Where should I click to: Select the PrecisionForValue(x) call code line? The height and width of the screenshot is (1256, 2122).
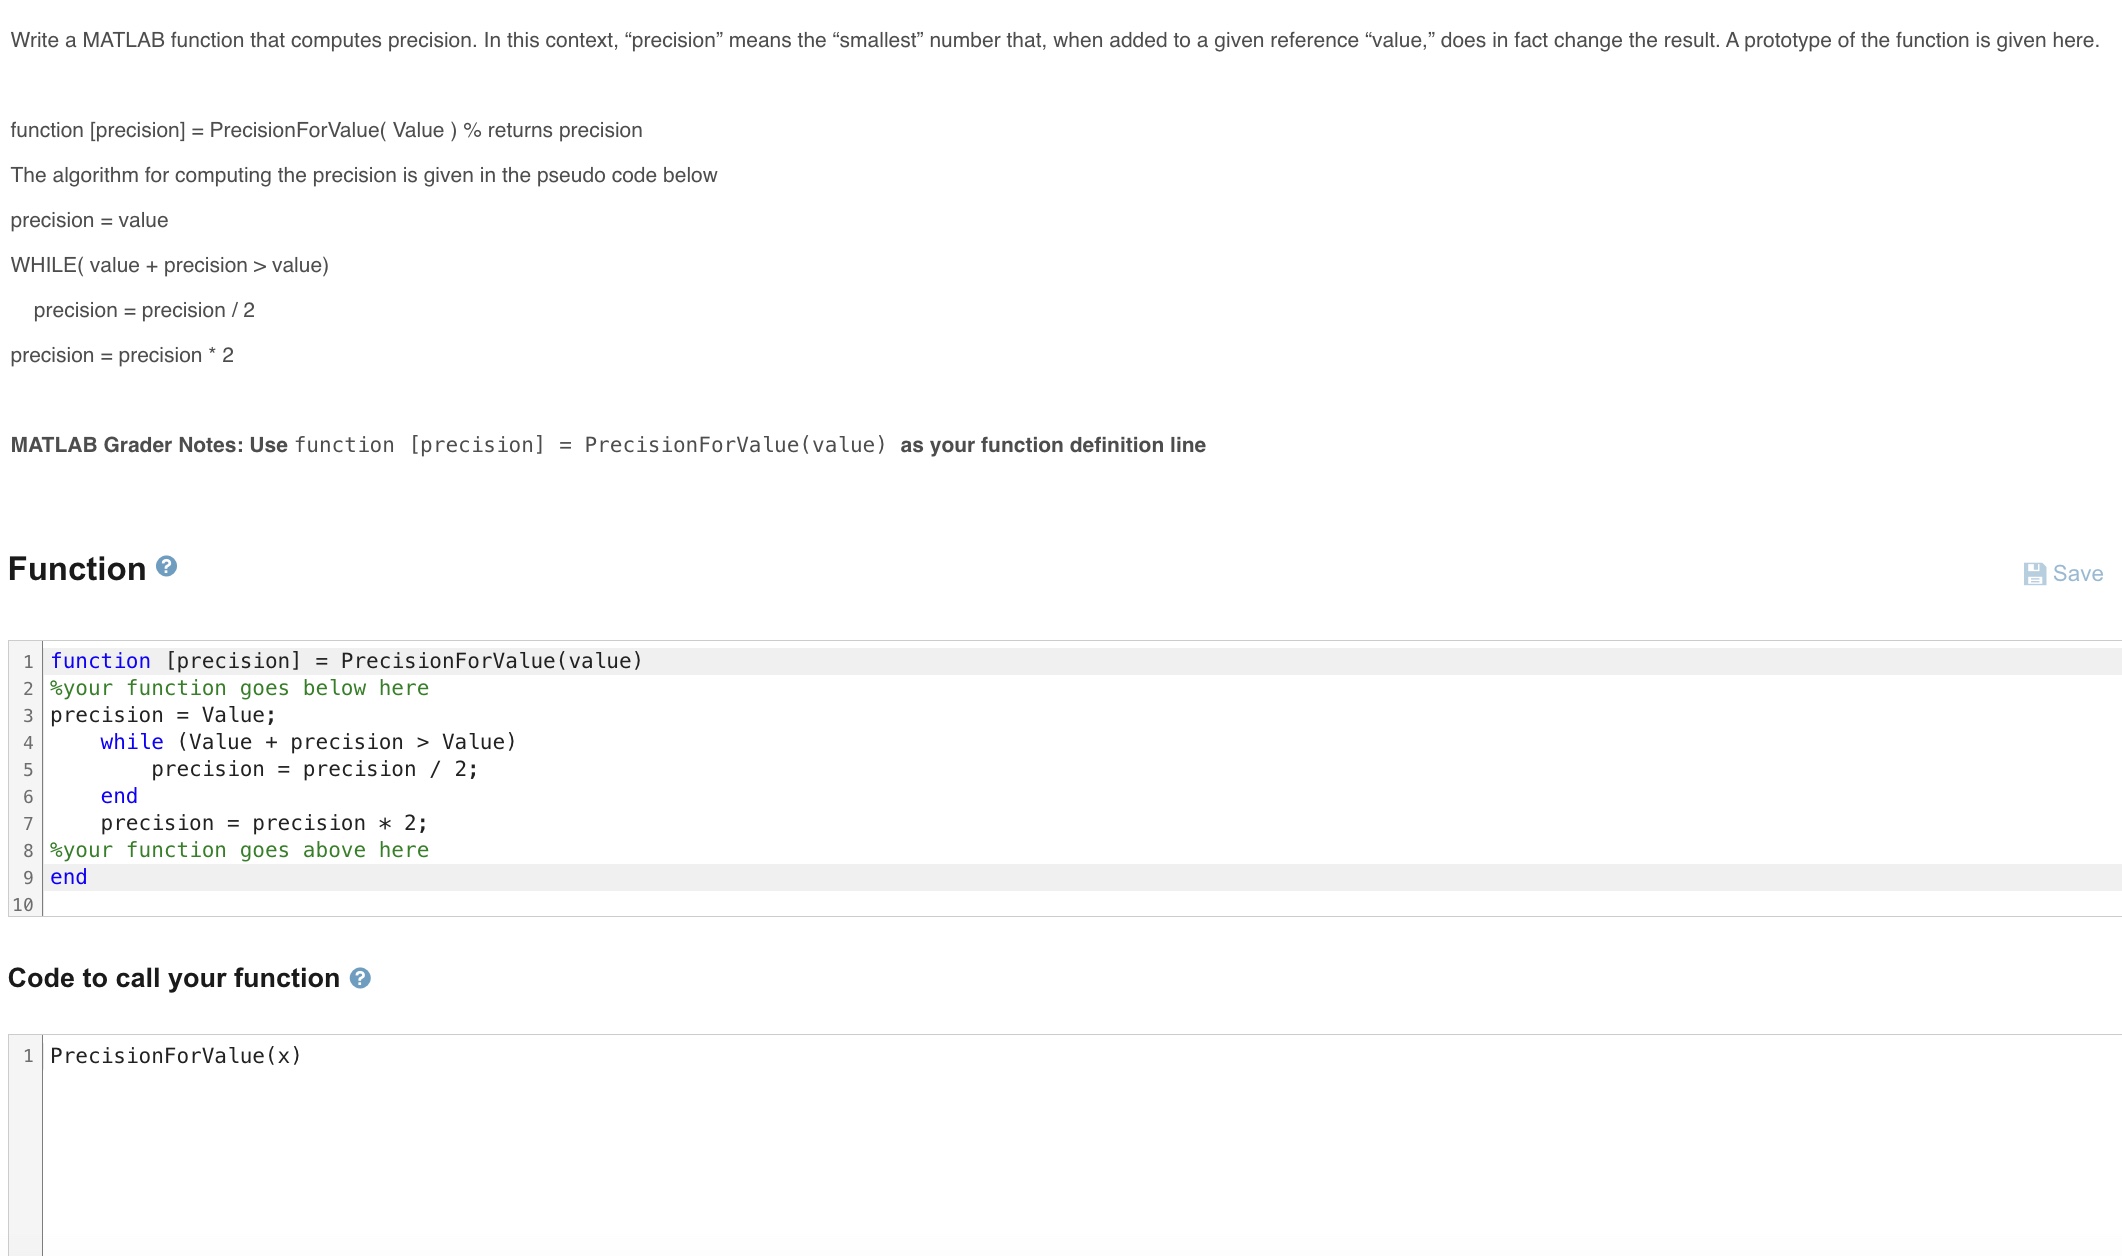[x=175, y=1055]
